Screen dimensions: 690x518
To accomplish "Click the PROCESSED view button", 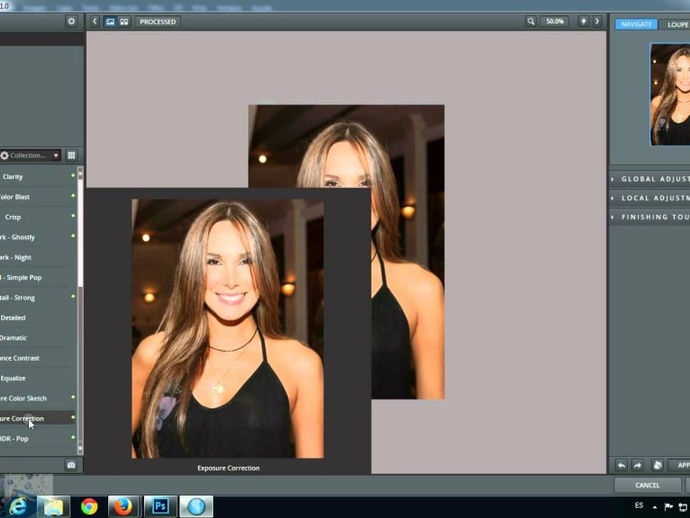I will point(158,22).
